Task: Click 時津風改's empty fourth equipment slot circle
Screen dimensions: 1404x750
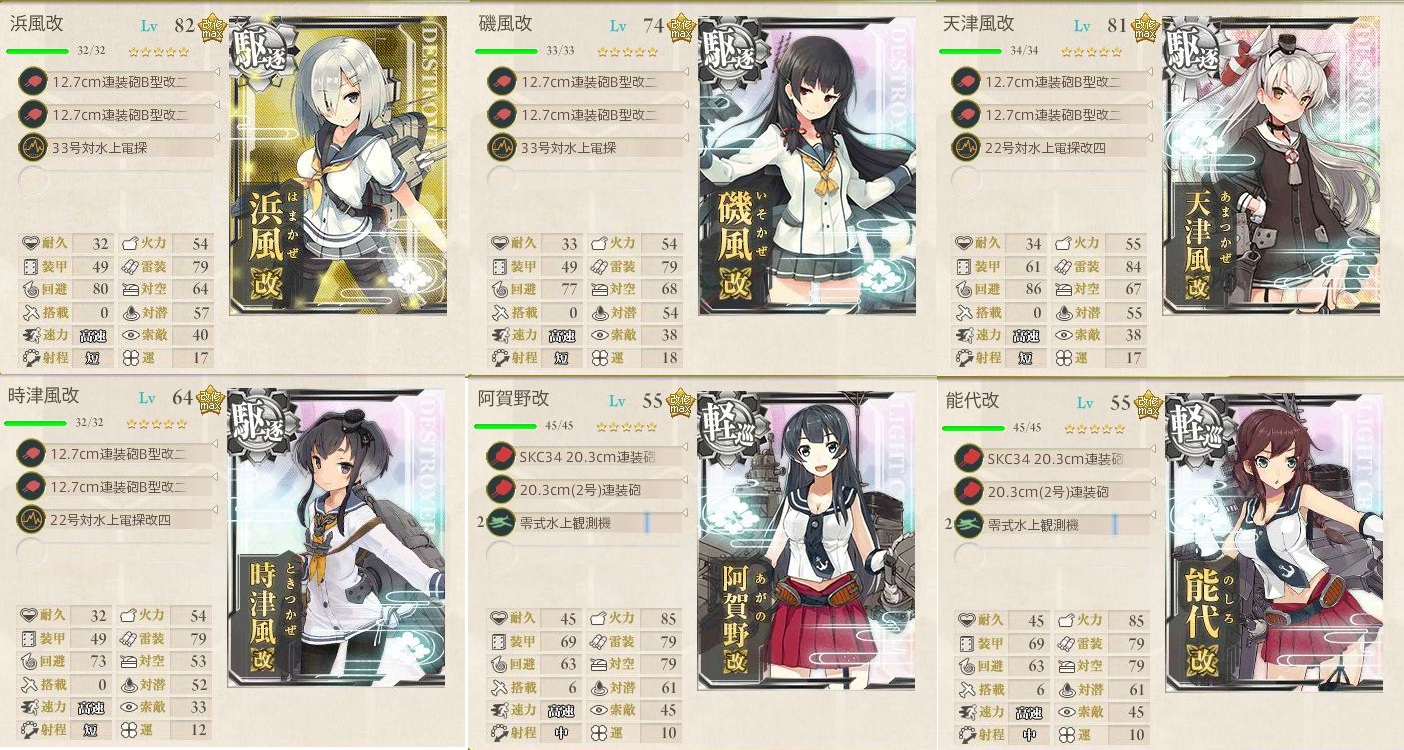Action: click(x=33, y=553)
